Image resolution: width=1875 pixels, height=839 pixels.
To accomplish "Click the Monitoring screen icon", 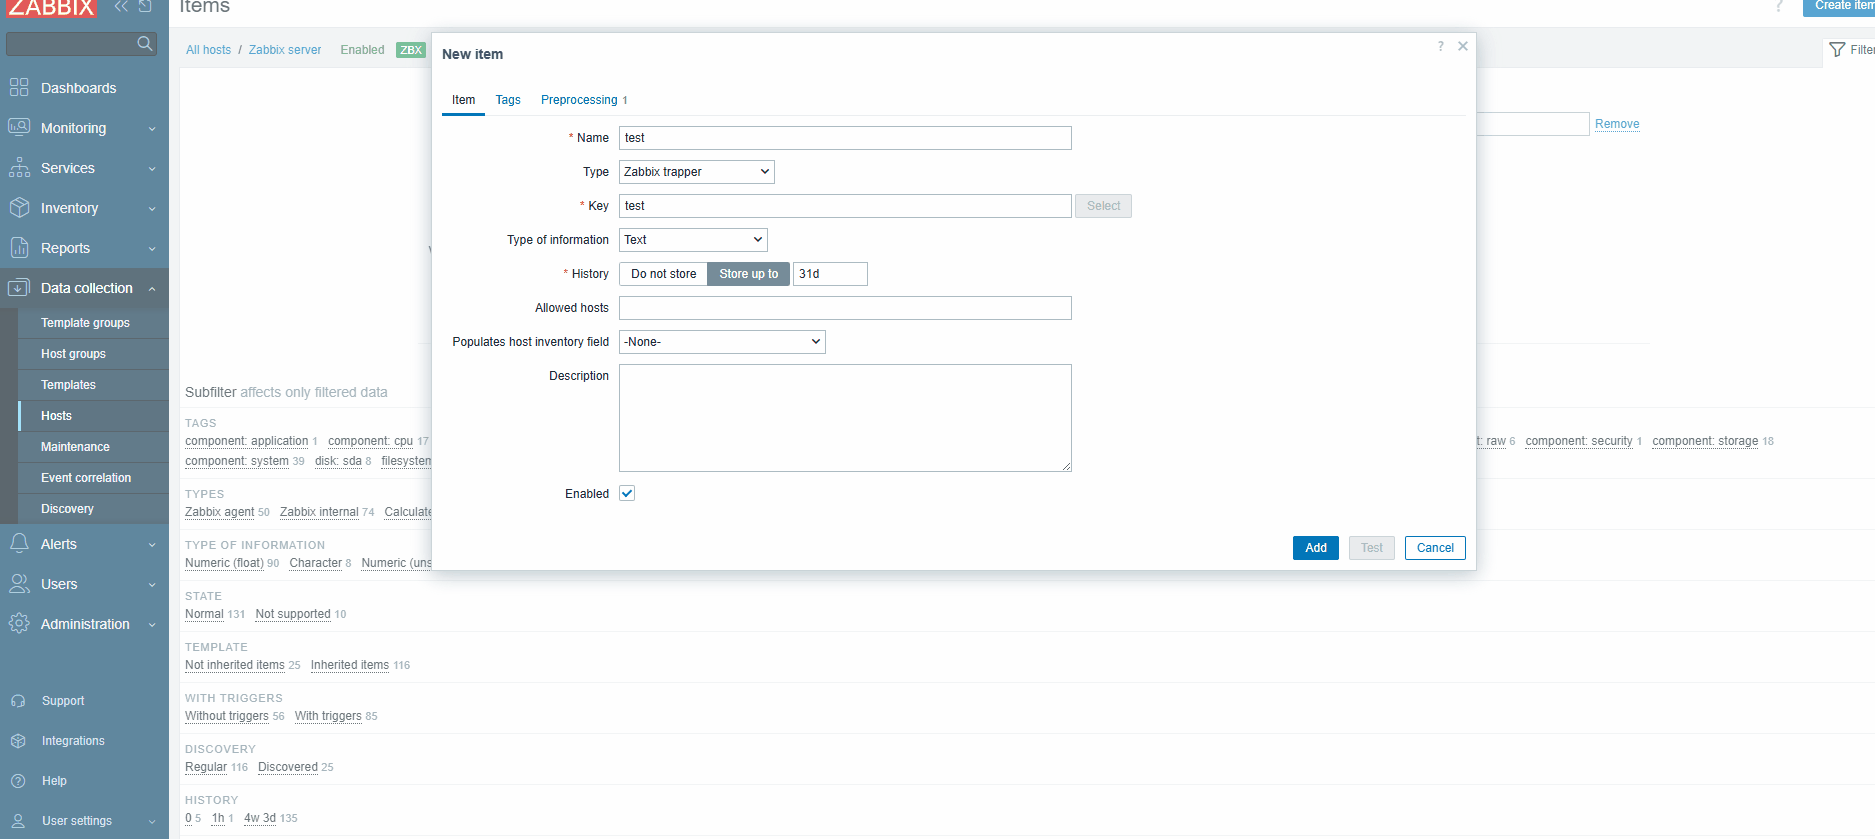I will (19, 128).
